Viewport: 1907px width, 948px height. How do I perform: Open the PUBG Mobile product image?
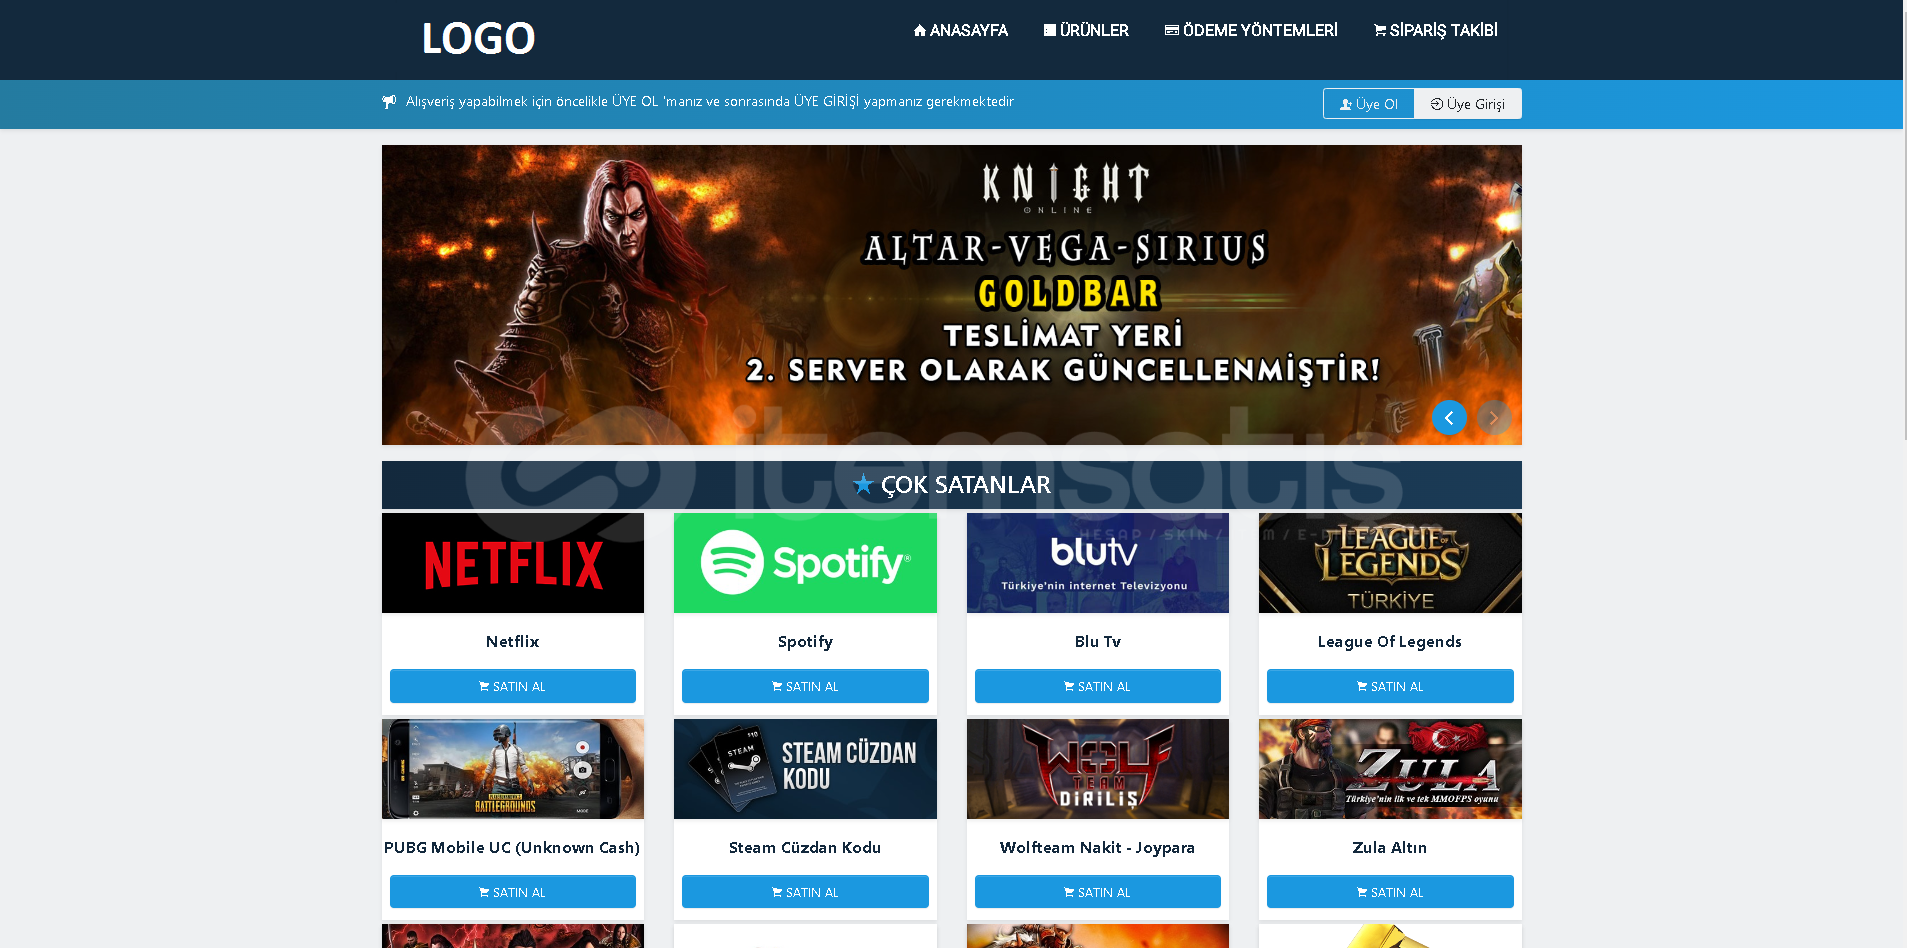[x=513, y=769]
